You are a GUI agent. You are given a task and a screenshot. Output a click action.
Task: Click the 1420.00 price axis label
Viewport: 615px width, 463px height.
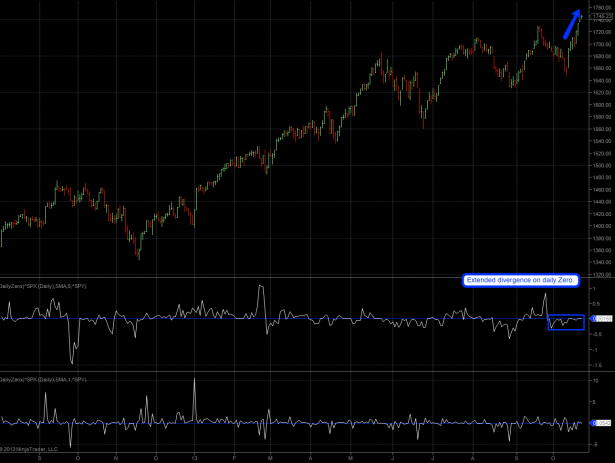pos(602,214)
